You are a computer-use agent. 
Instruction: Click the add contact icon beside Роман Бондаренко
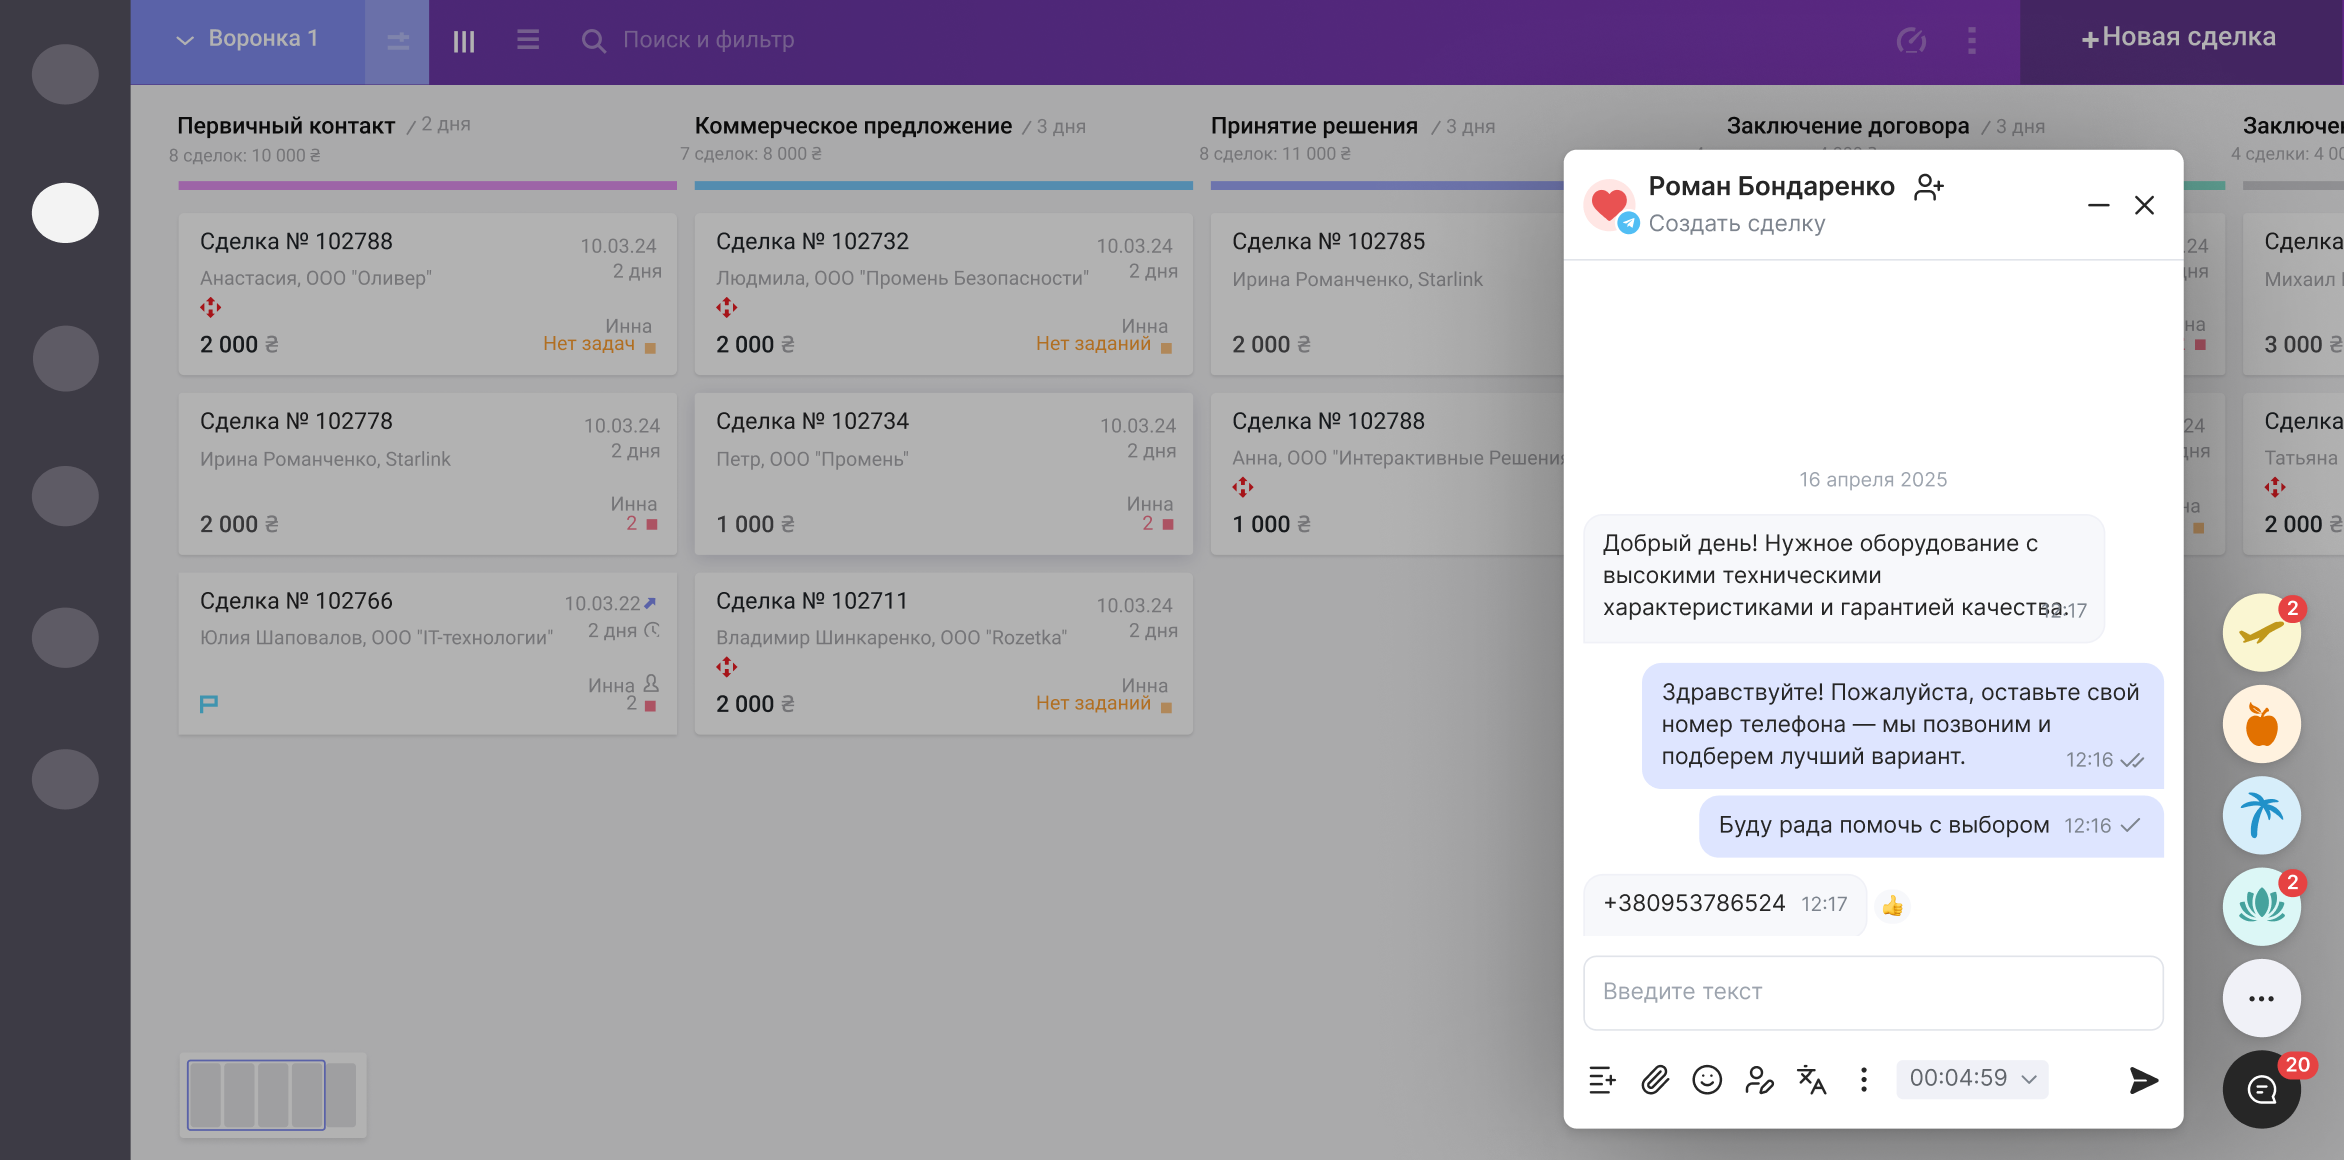(x=1928, y=187)
